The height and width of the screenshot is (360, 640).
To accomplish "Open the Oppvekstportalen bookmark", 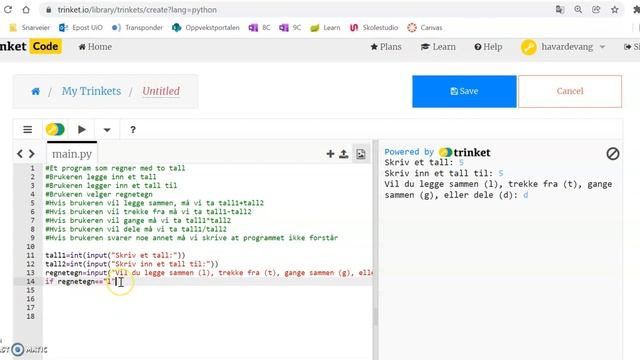I will 205,28.
